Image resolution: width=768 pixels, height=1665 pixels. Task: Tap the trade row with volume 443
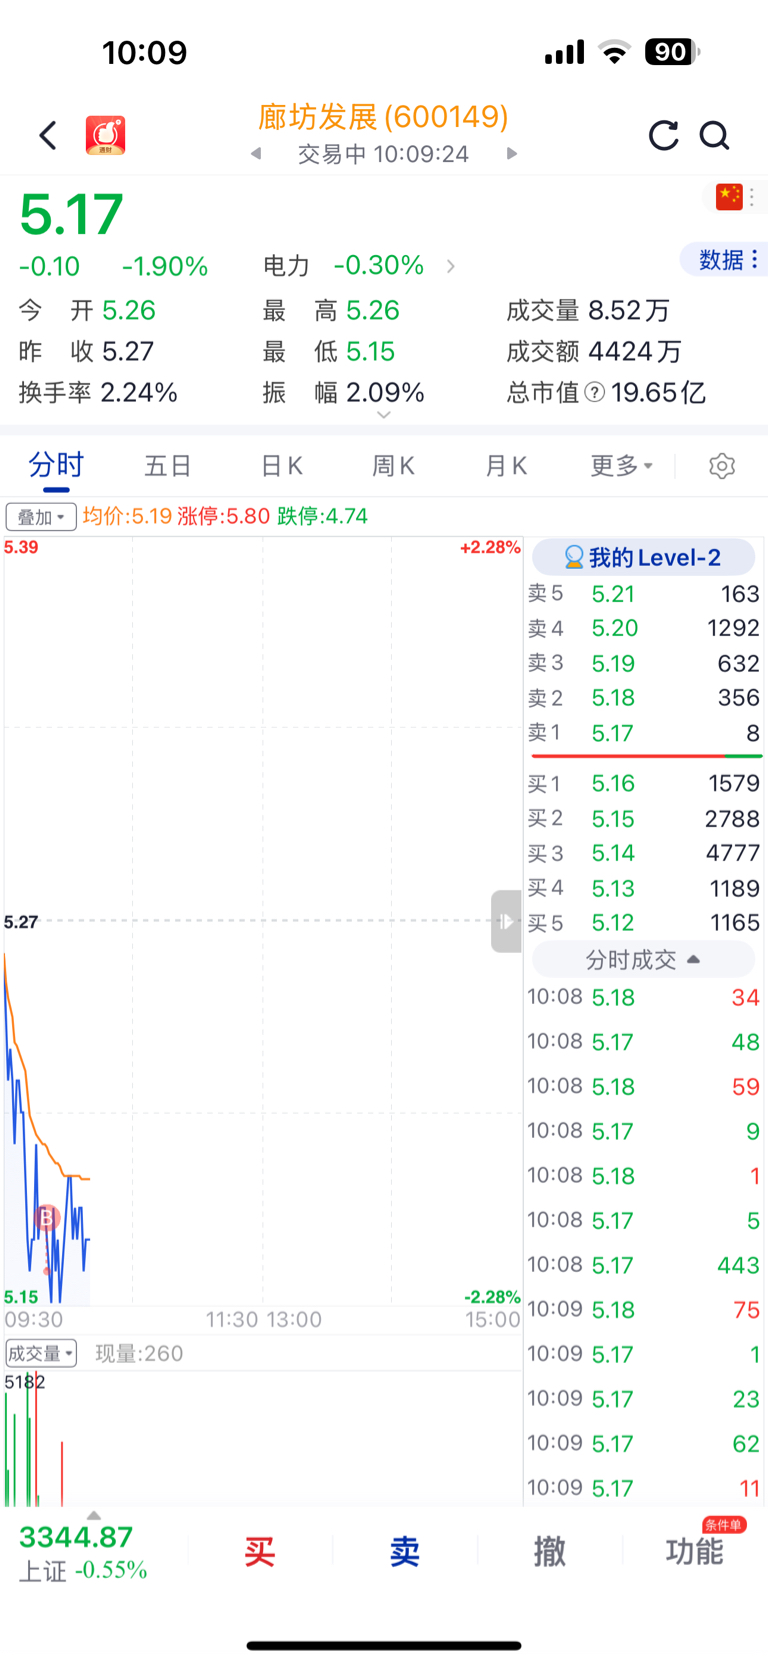click(x=644, y=1265)
